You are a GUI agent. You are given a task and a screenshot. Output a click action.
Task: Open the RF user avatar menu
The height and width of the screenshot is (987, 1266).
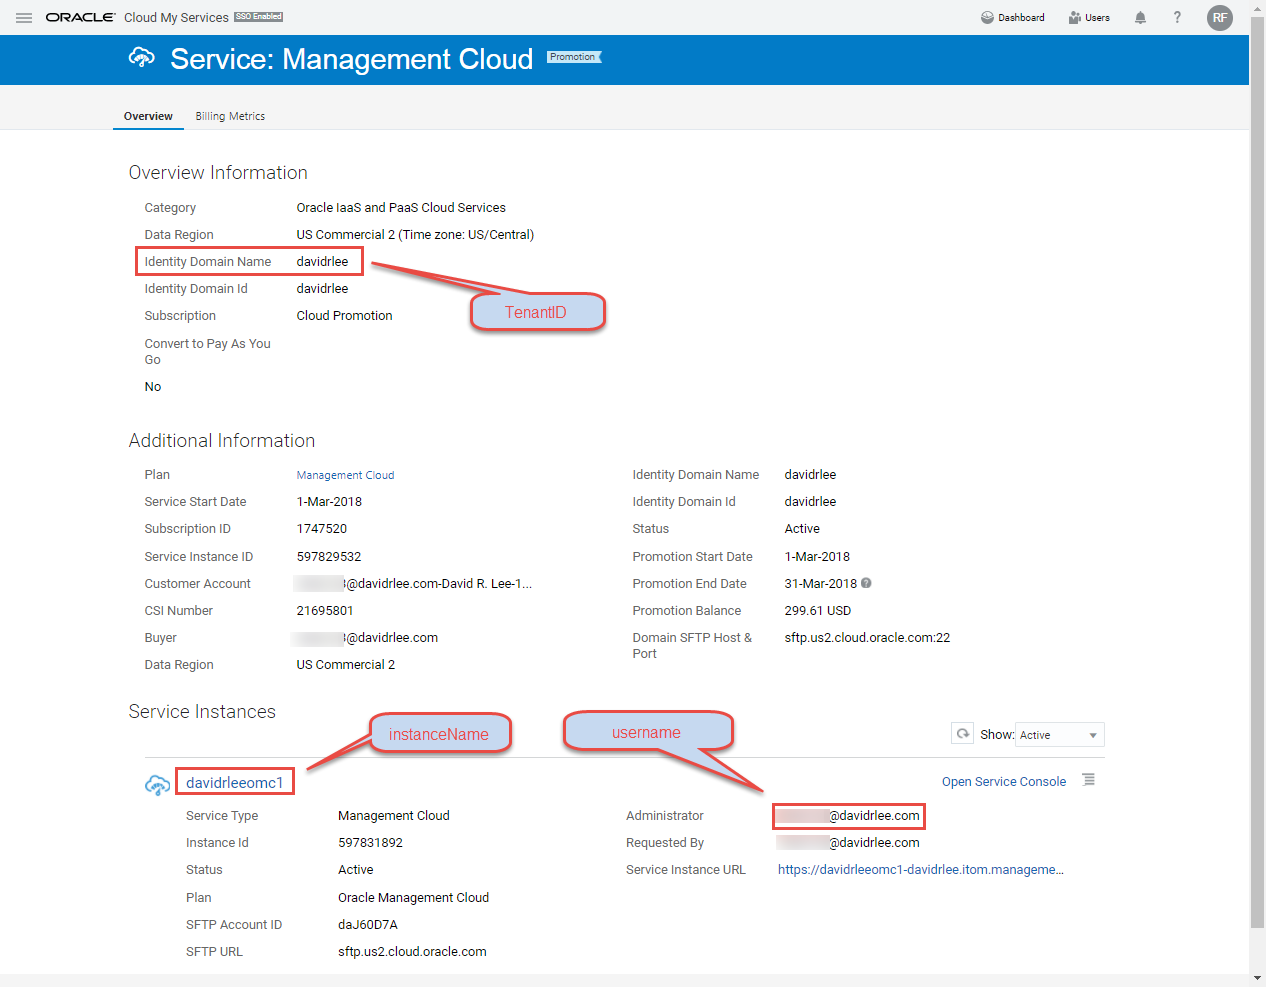click(1220, 18)
